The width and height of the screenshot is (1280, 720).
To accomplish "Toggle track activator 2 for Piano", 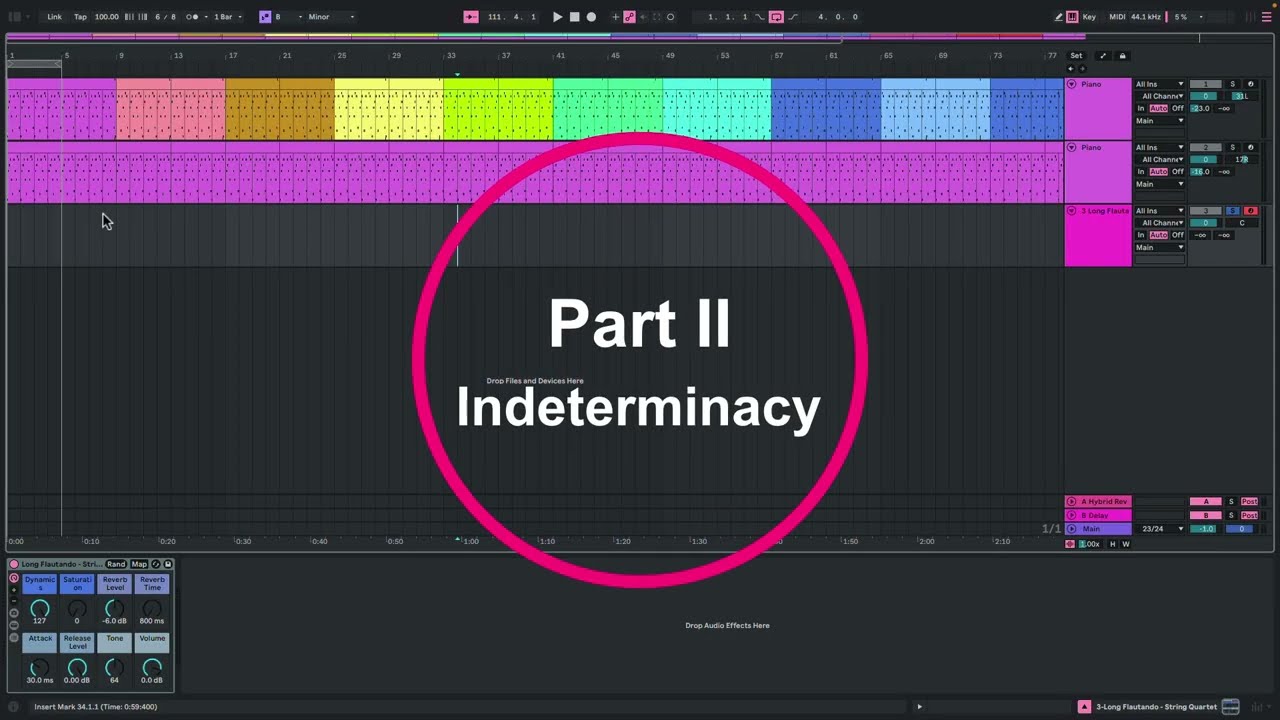I will tap(1205, 147).
